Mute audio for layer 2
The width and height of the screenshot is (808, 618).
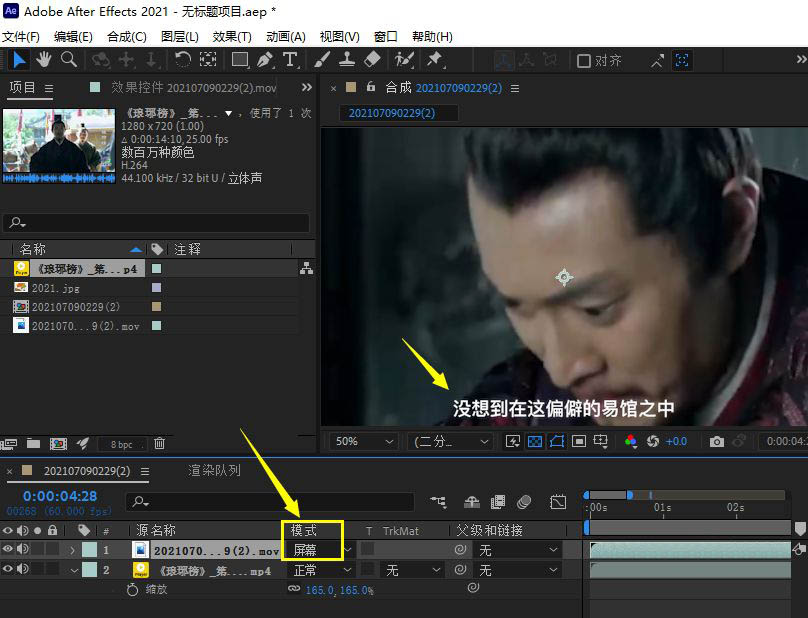tap(21, 568)
